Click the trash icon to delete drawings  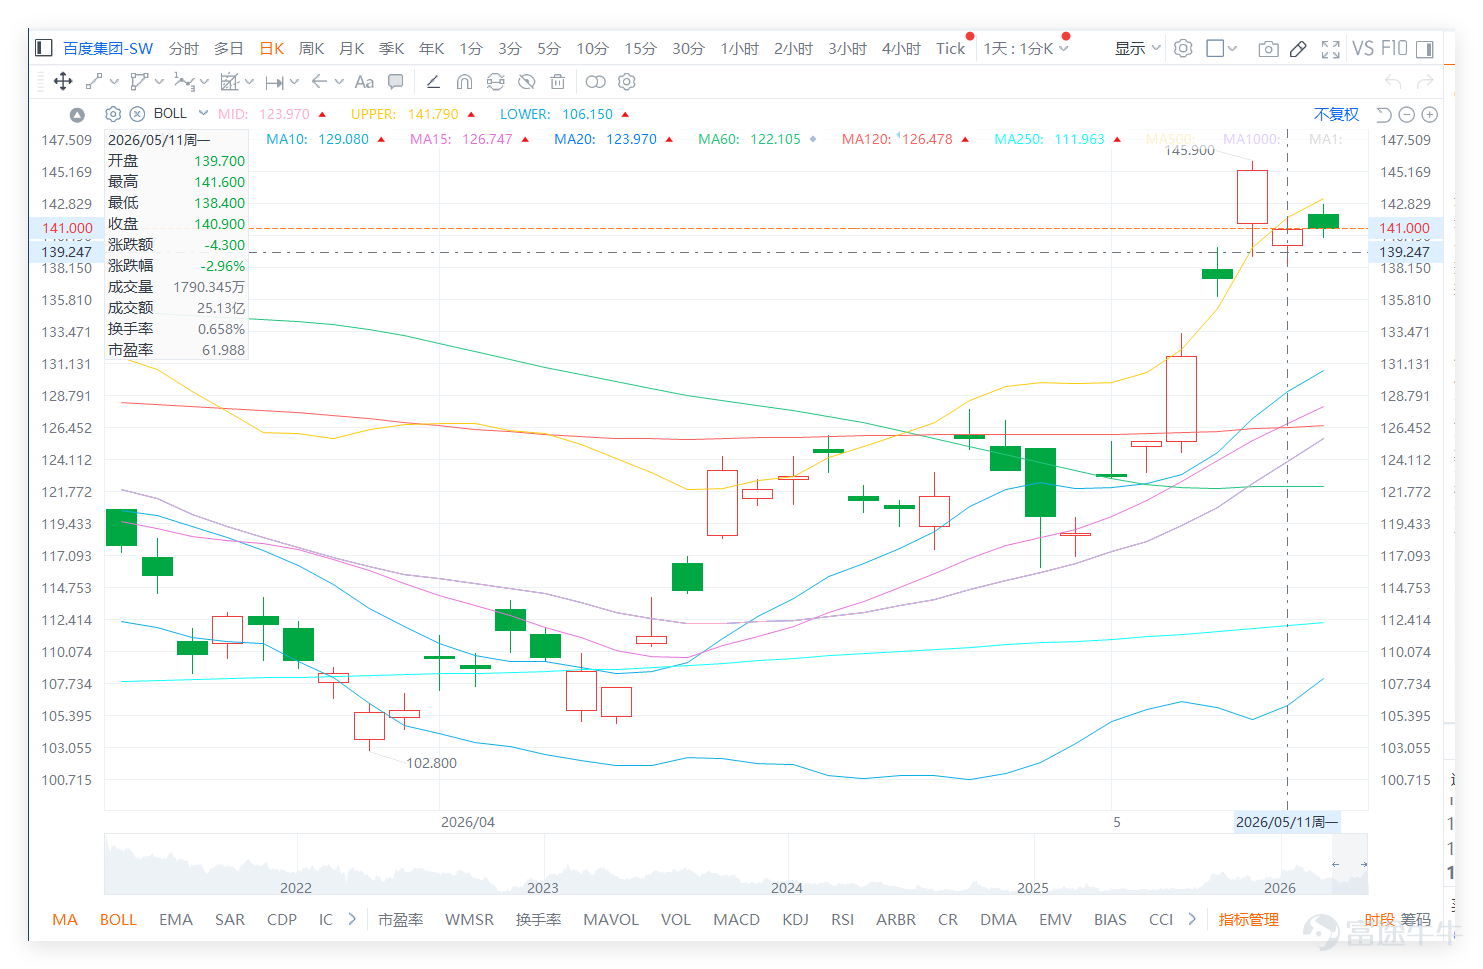coord(558,82)
